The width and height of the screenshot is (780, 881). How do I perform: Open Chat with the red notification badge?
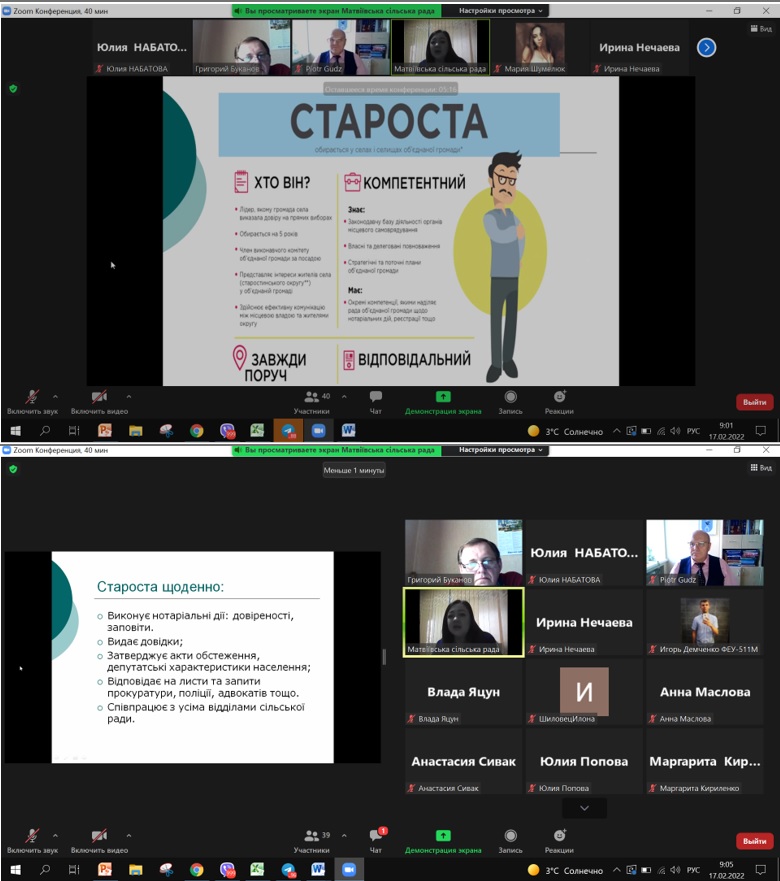click(x=376, y=836)
